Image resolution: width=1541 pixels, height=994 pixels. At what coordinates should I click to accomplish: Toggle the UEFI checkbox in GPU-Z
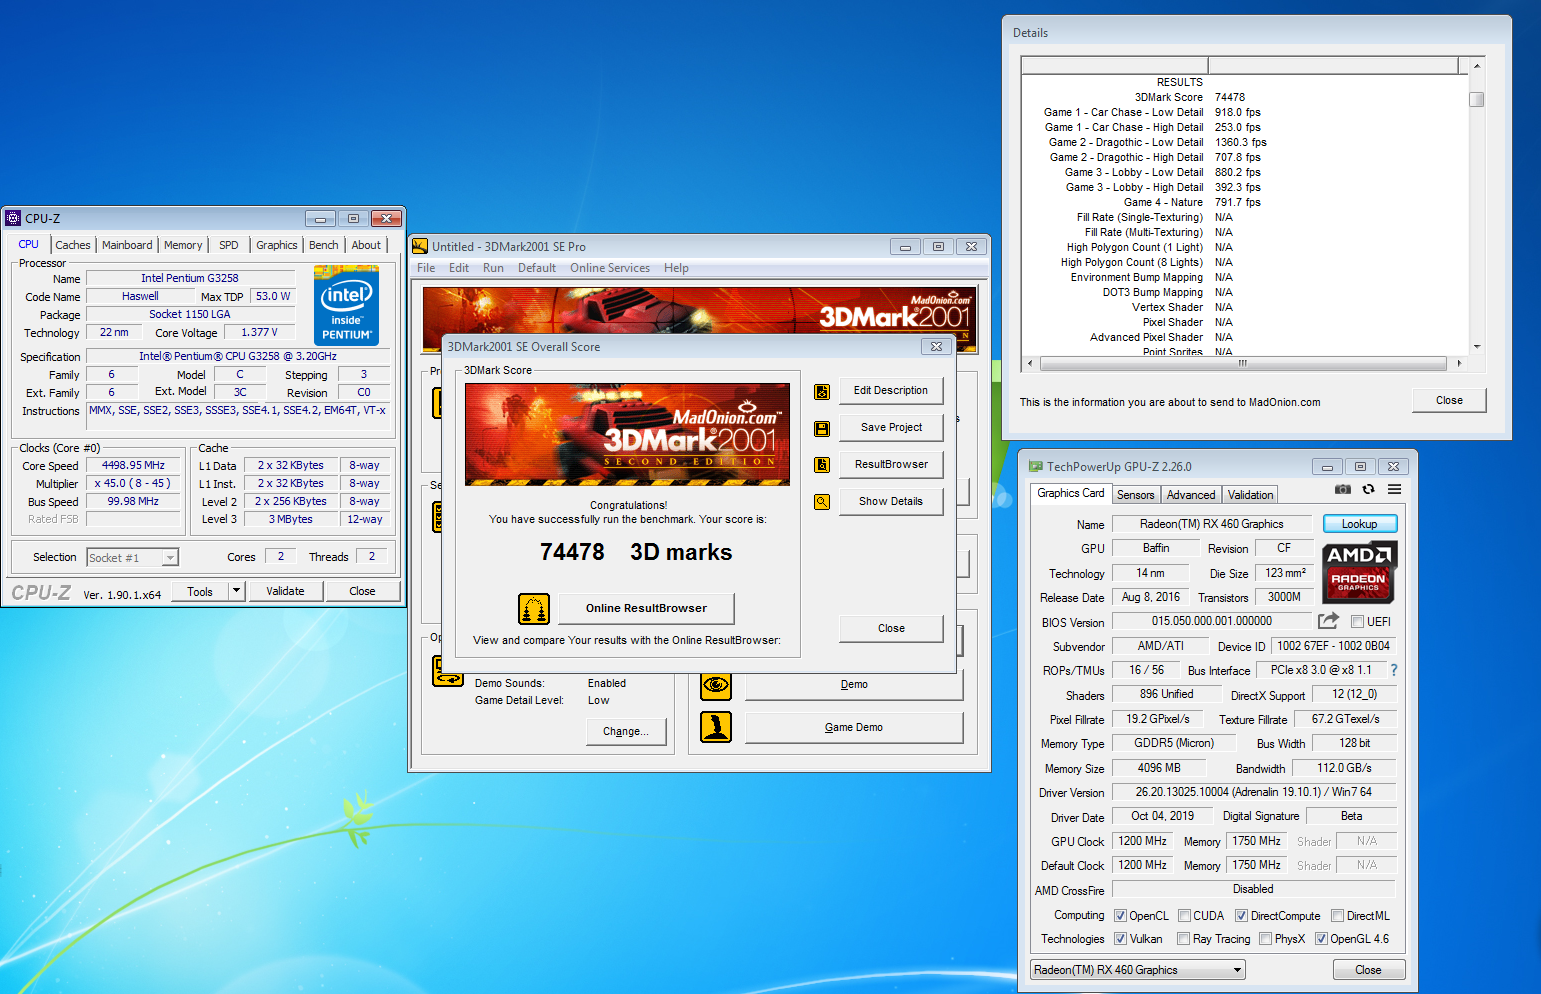tap(1358, 621)
